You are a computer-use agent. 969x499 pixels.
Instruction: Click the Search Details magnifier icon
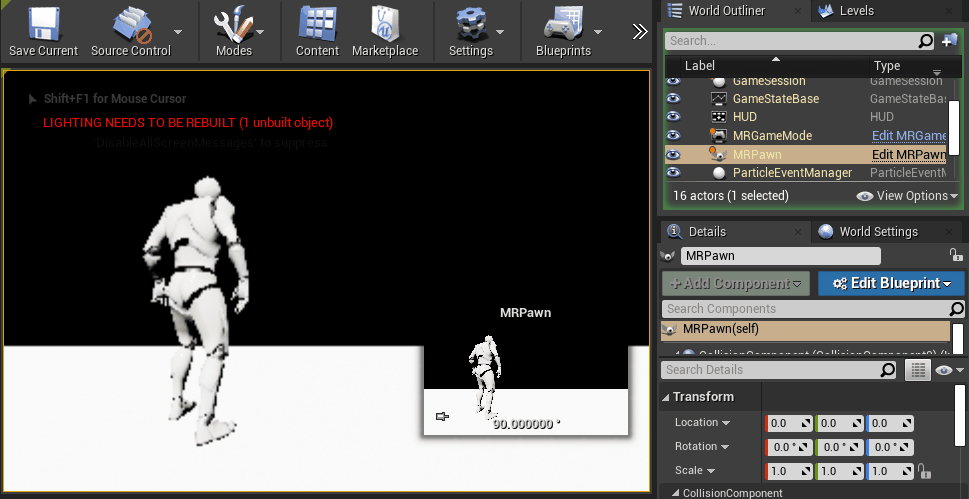tap(887, 370)
